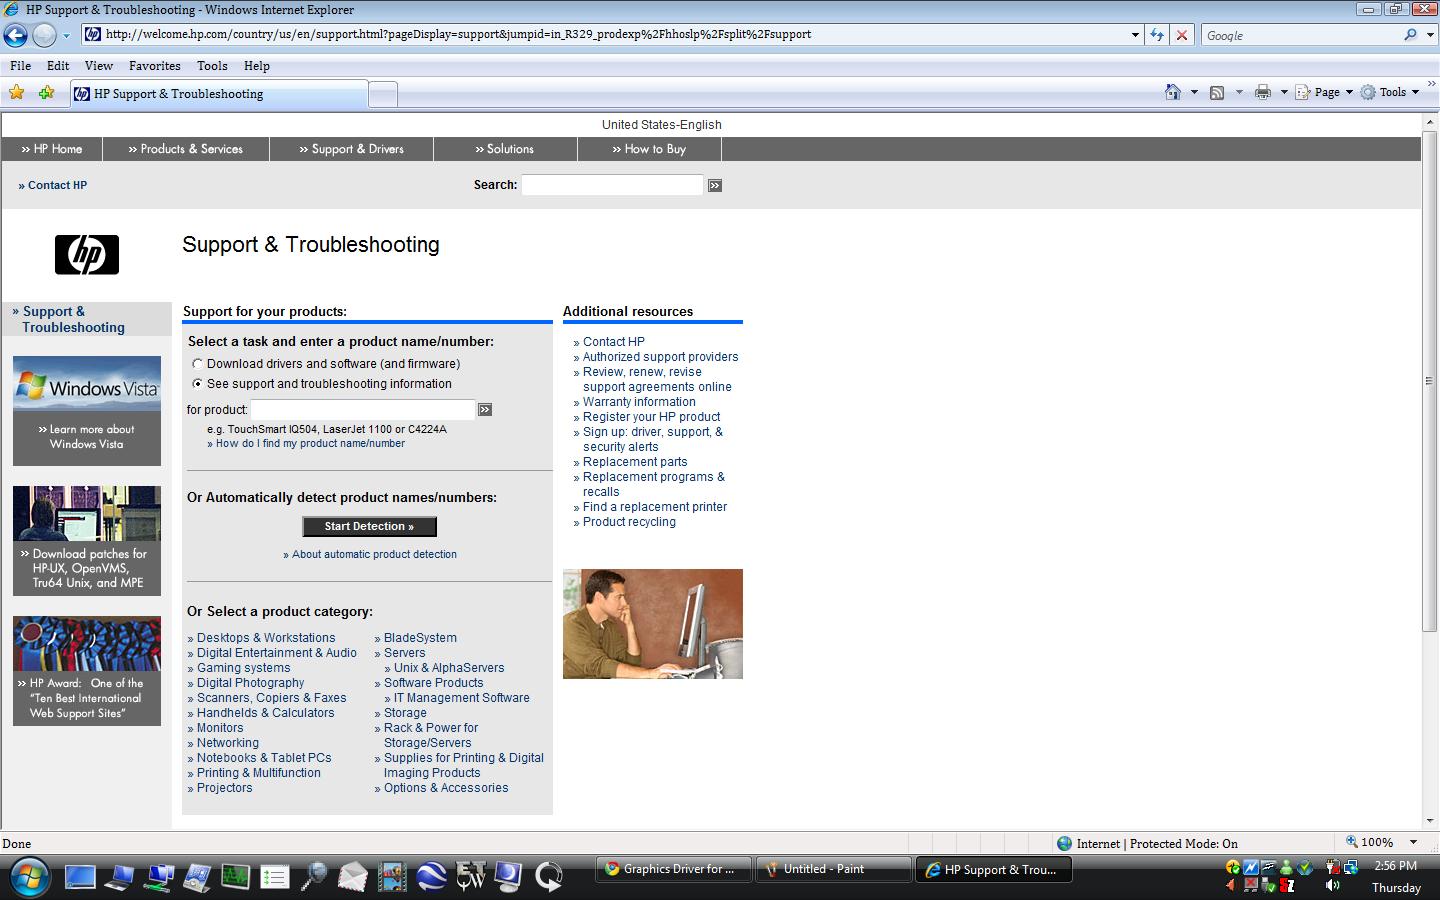Go to the browser Home page icon

click(1173, 92)
